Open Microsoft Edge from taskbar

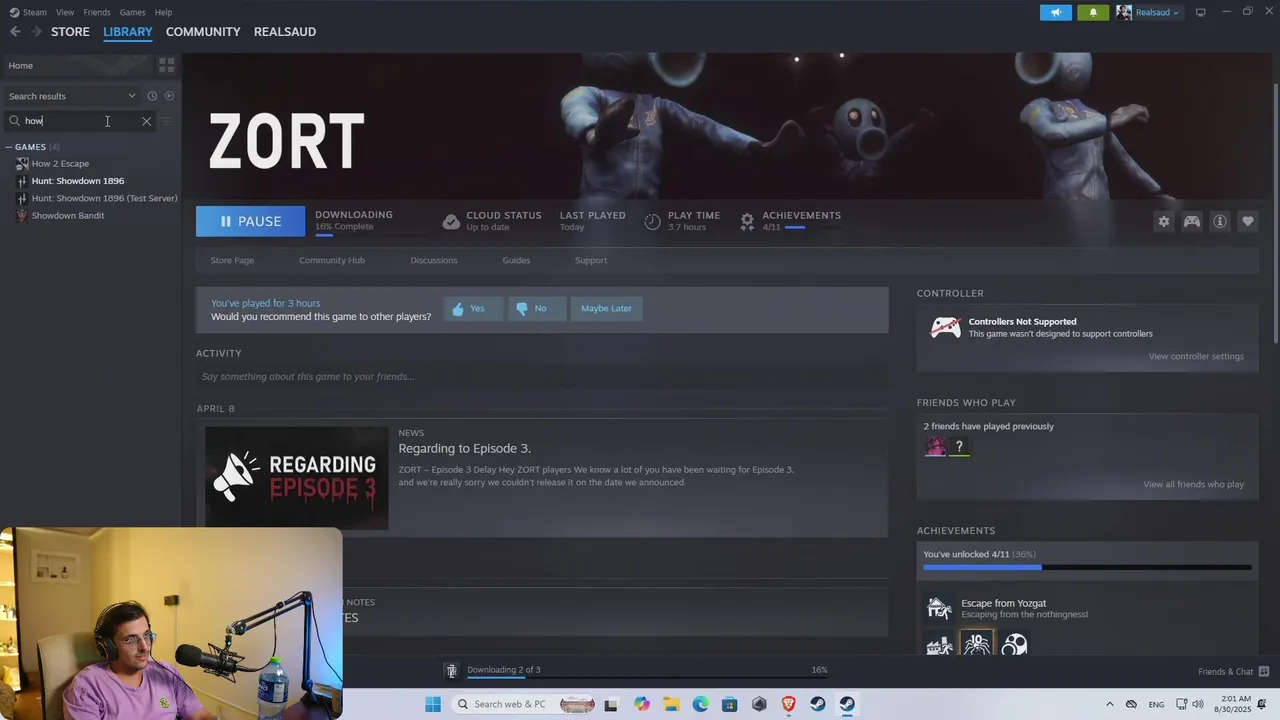(700, 704)
